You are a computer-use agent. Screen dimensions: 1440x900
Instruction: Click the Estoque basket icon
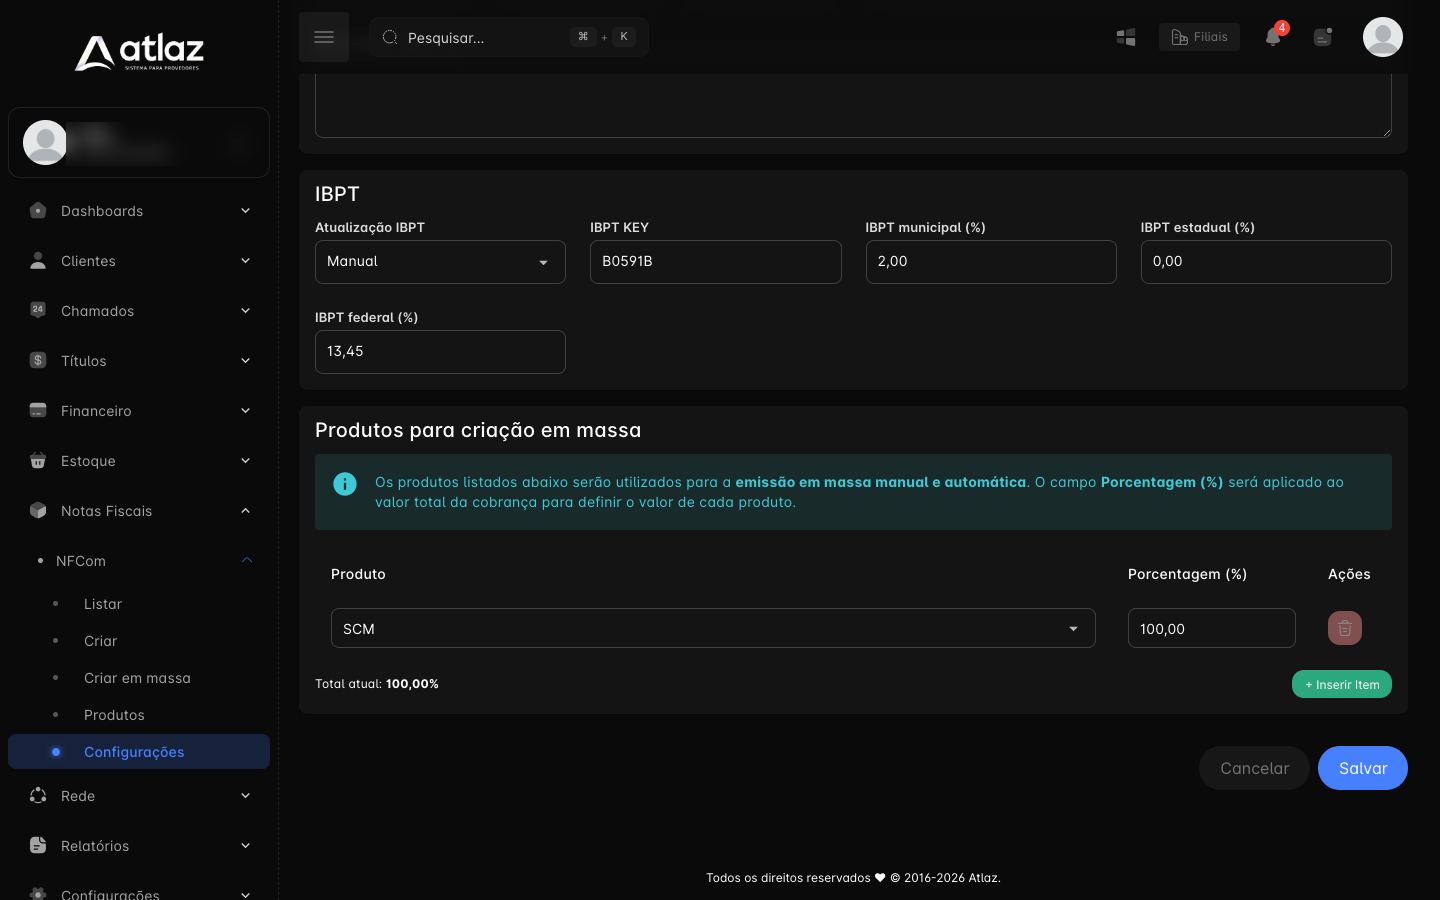pos(38,460)
